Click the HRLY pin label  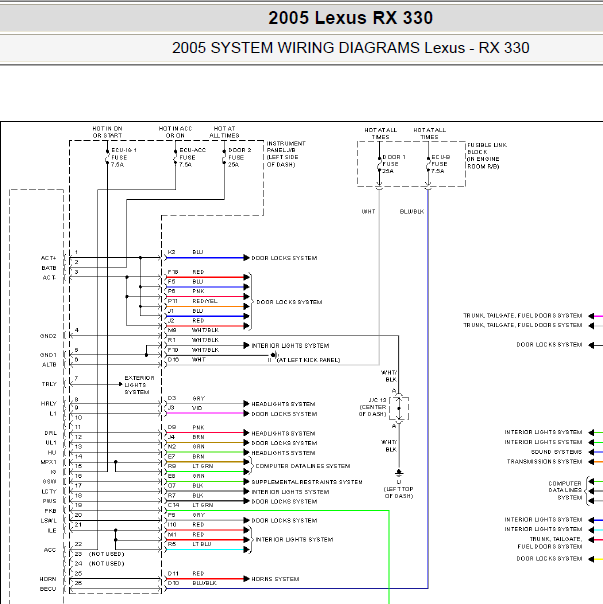[x=48, y=404]
